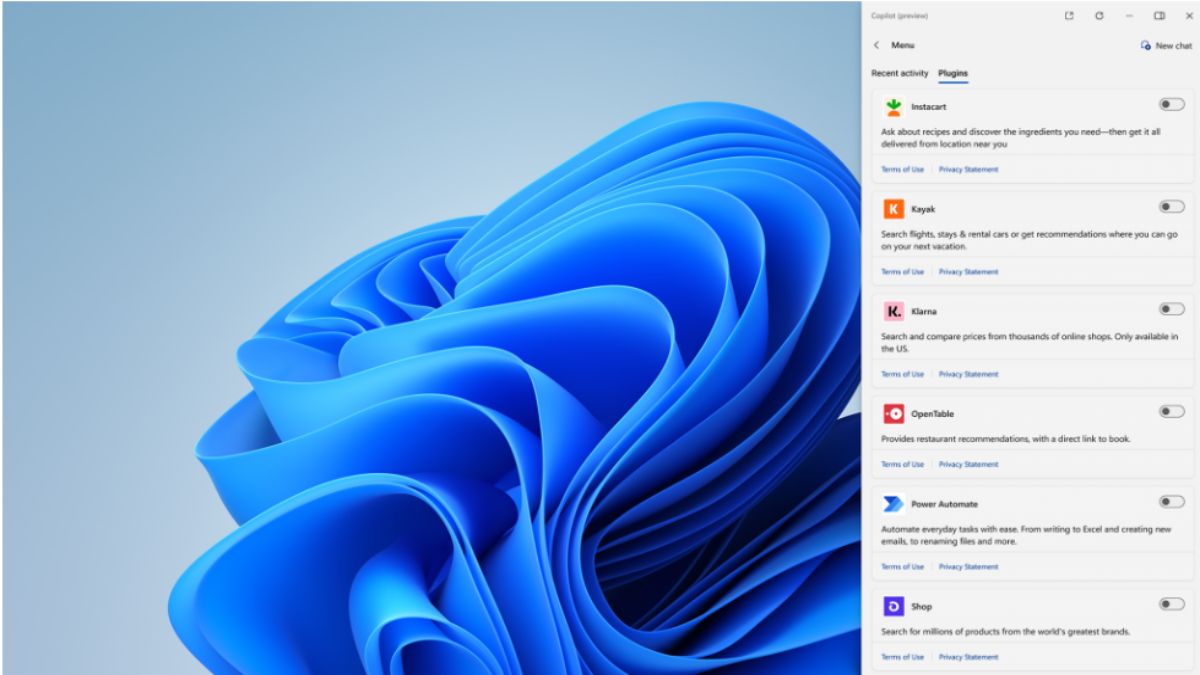
Task: Toggle the sidebar dock icon
Action: click(1159, 16)
